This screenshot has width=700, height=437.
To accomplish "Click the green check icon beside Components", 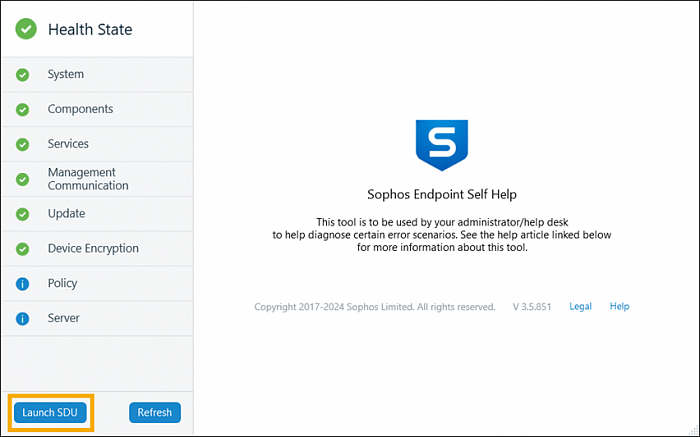I will click(23, 110).
